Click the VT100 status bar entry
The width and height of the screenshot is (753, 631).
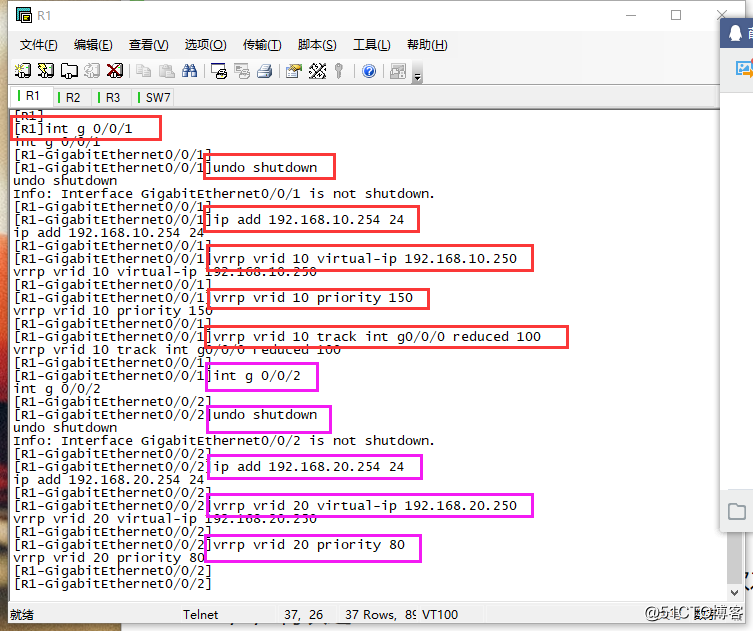click(x=440, y=614)
